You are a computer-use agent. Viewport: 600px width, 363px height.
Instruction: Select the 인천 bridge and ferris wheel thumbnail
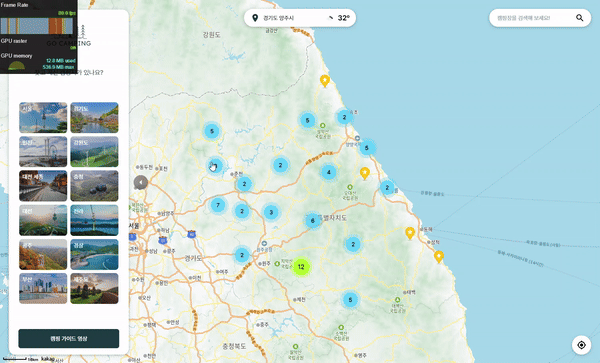coord(43,151)
